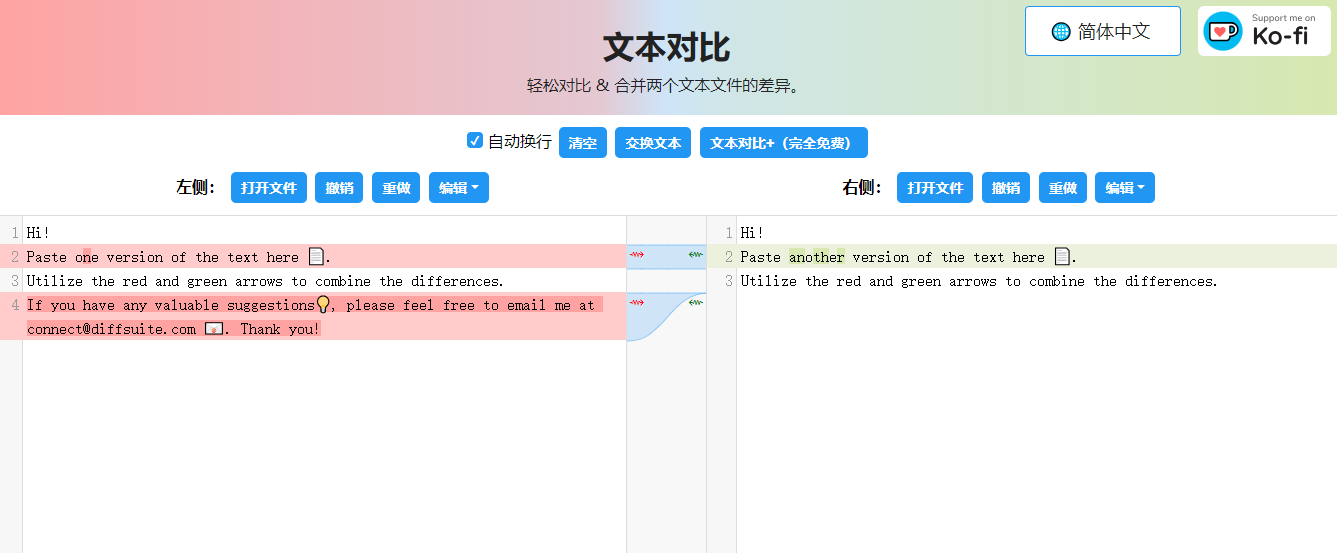Open 文本对比+(完全免费)
The height and width of the screenshot is (553, 1337).
[784, 143]
